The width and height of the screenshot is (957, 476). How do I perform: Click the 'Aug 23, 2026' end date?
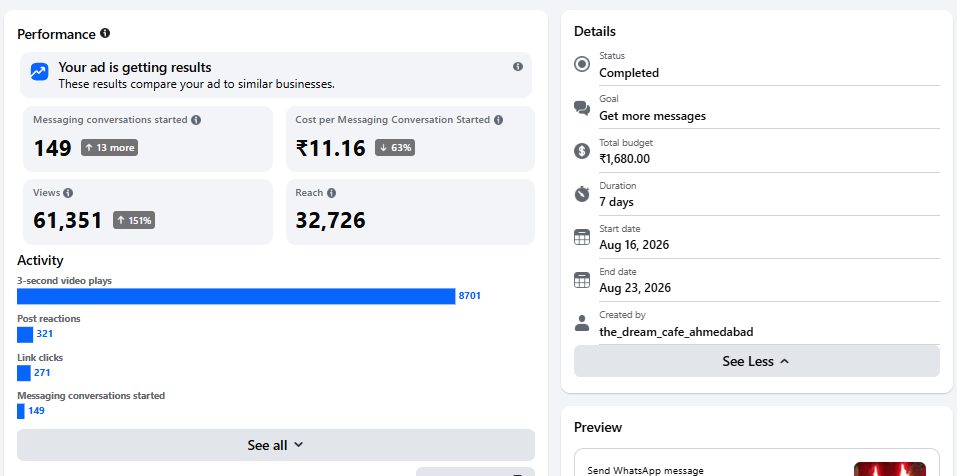pyautogui.click(x=635, y=288)
